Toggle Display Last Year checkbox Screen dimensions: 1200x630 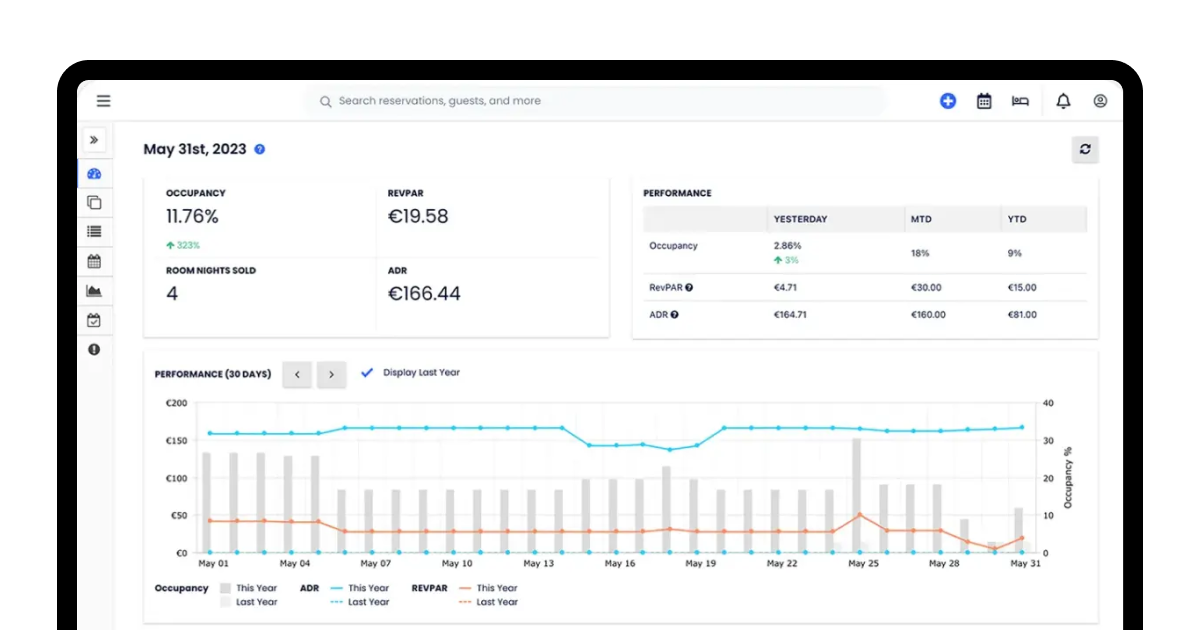[367, 372]
